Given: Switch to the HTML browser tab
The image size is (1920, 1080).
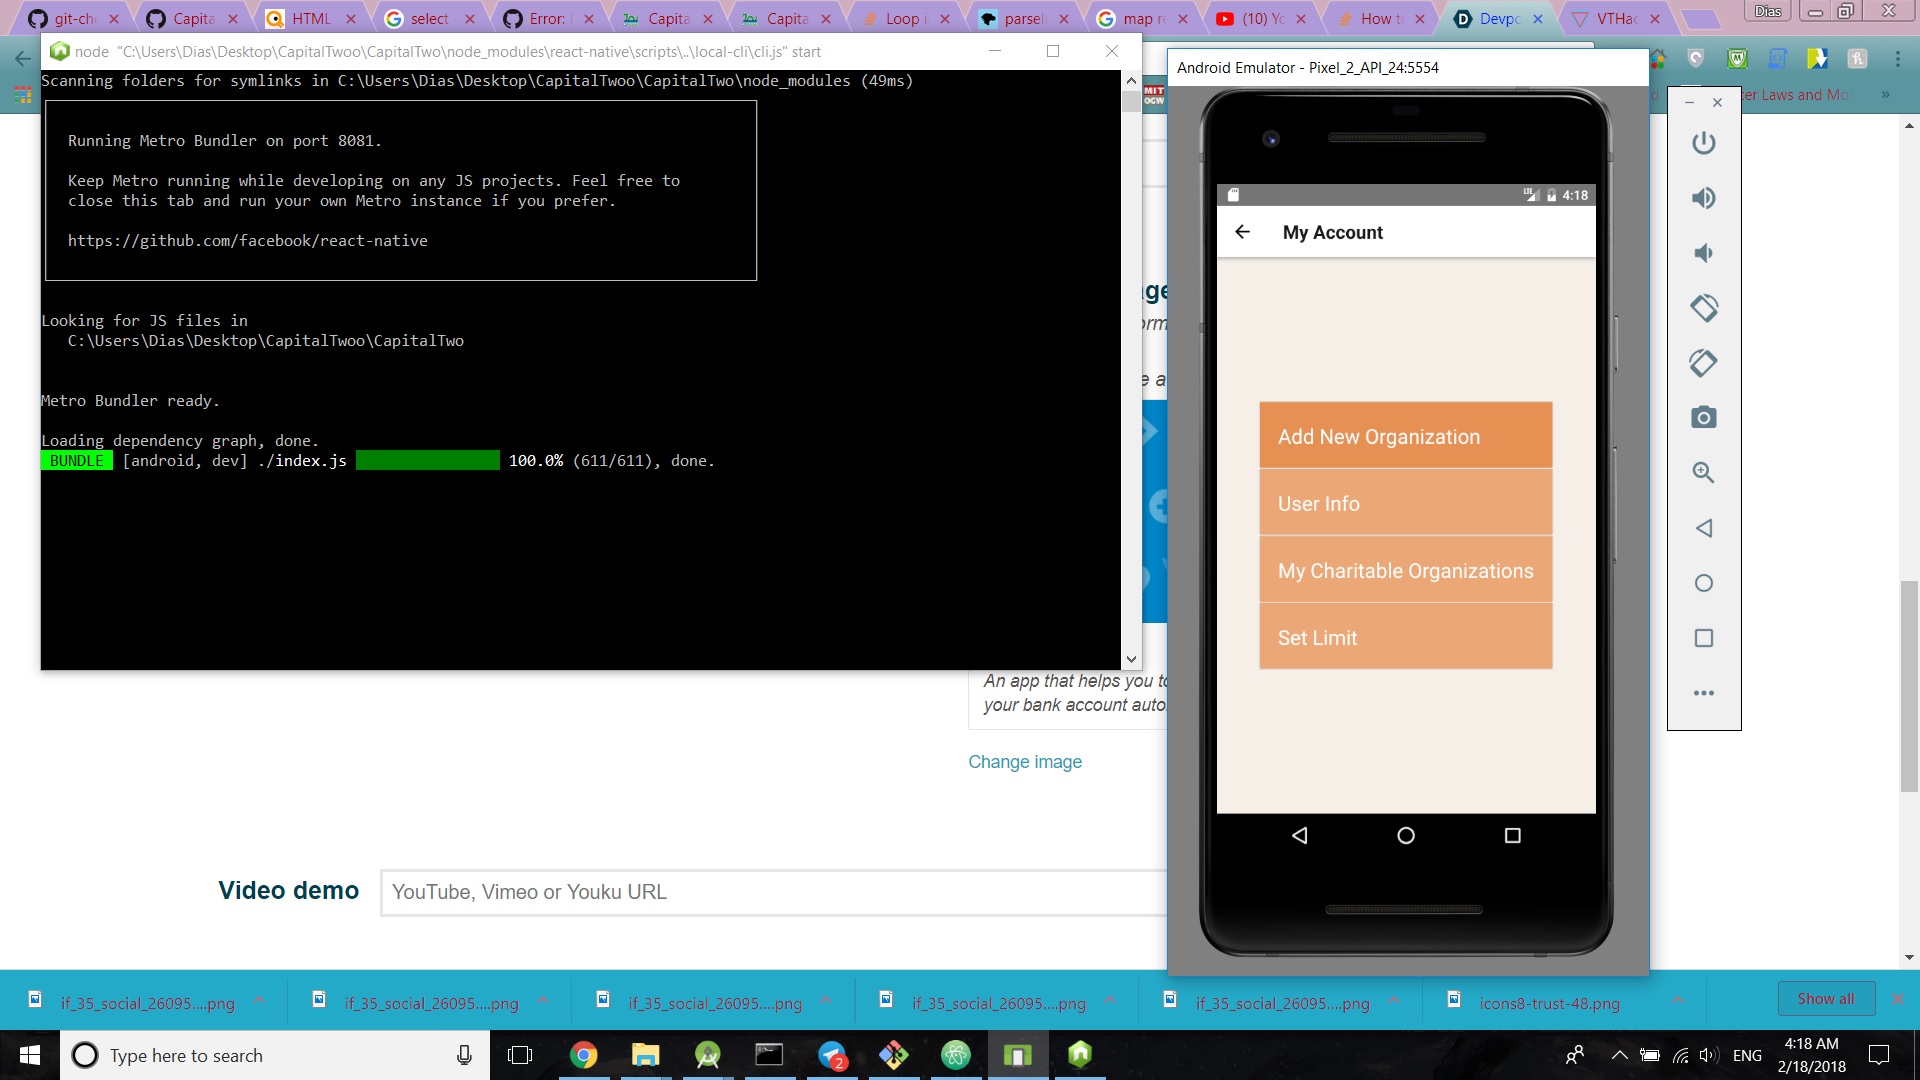Looking at the screenshot, I should (310, 18).
